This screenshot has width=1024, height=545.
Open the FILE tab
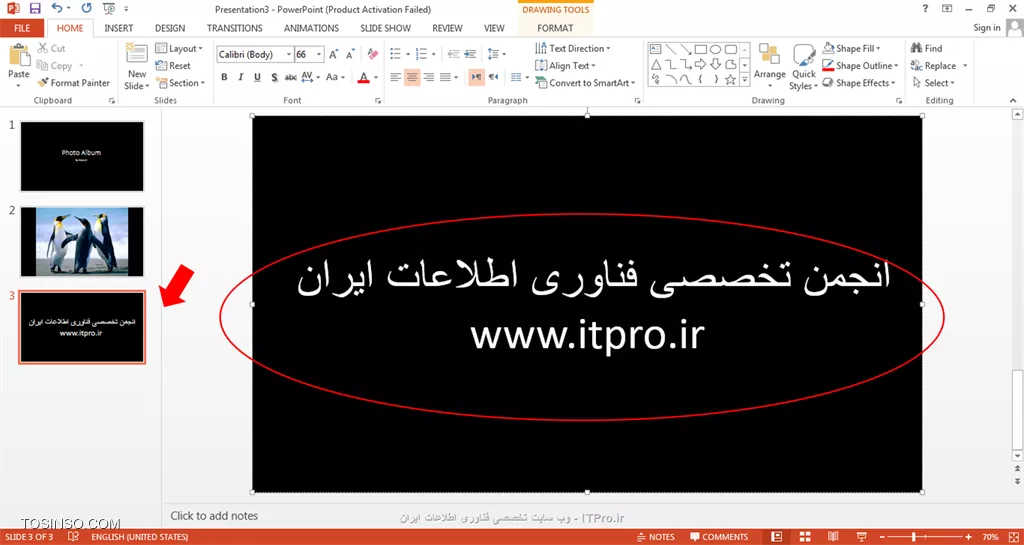pyautogui.click(x=22, y=28)
